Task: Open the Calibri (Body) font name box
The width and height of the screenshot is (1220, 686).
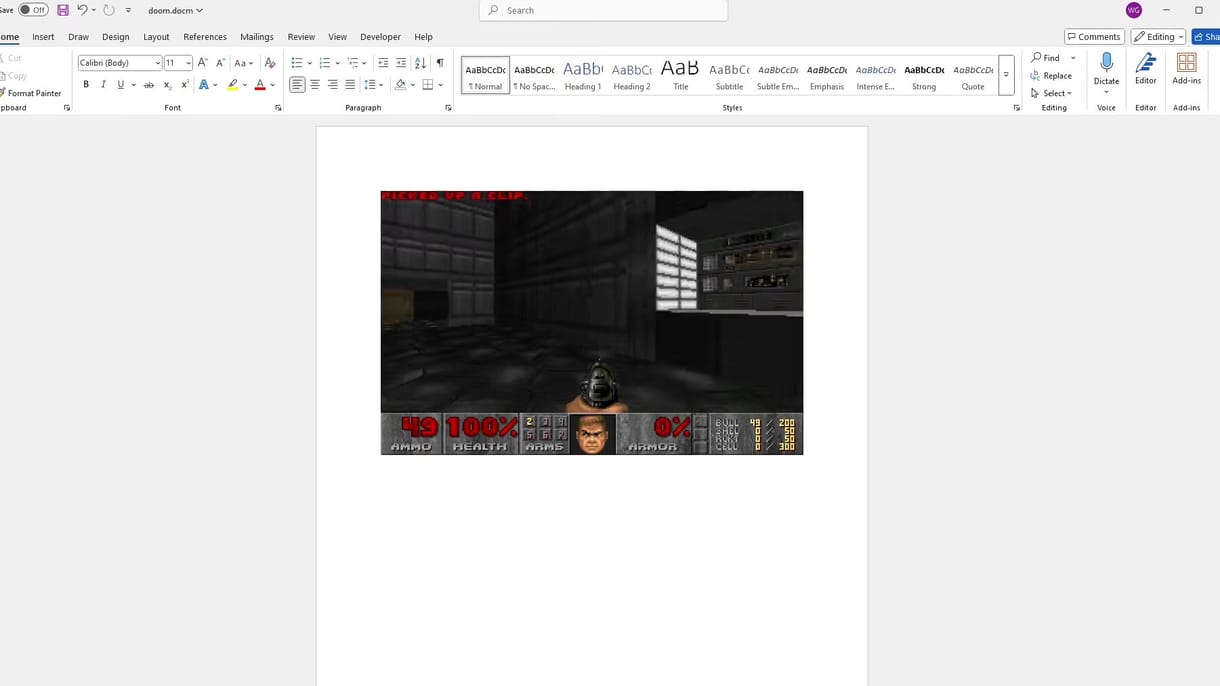Action: (x=120, y=63)
